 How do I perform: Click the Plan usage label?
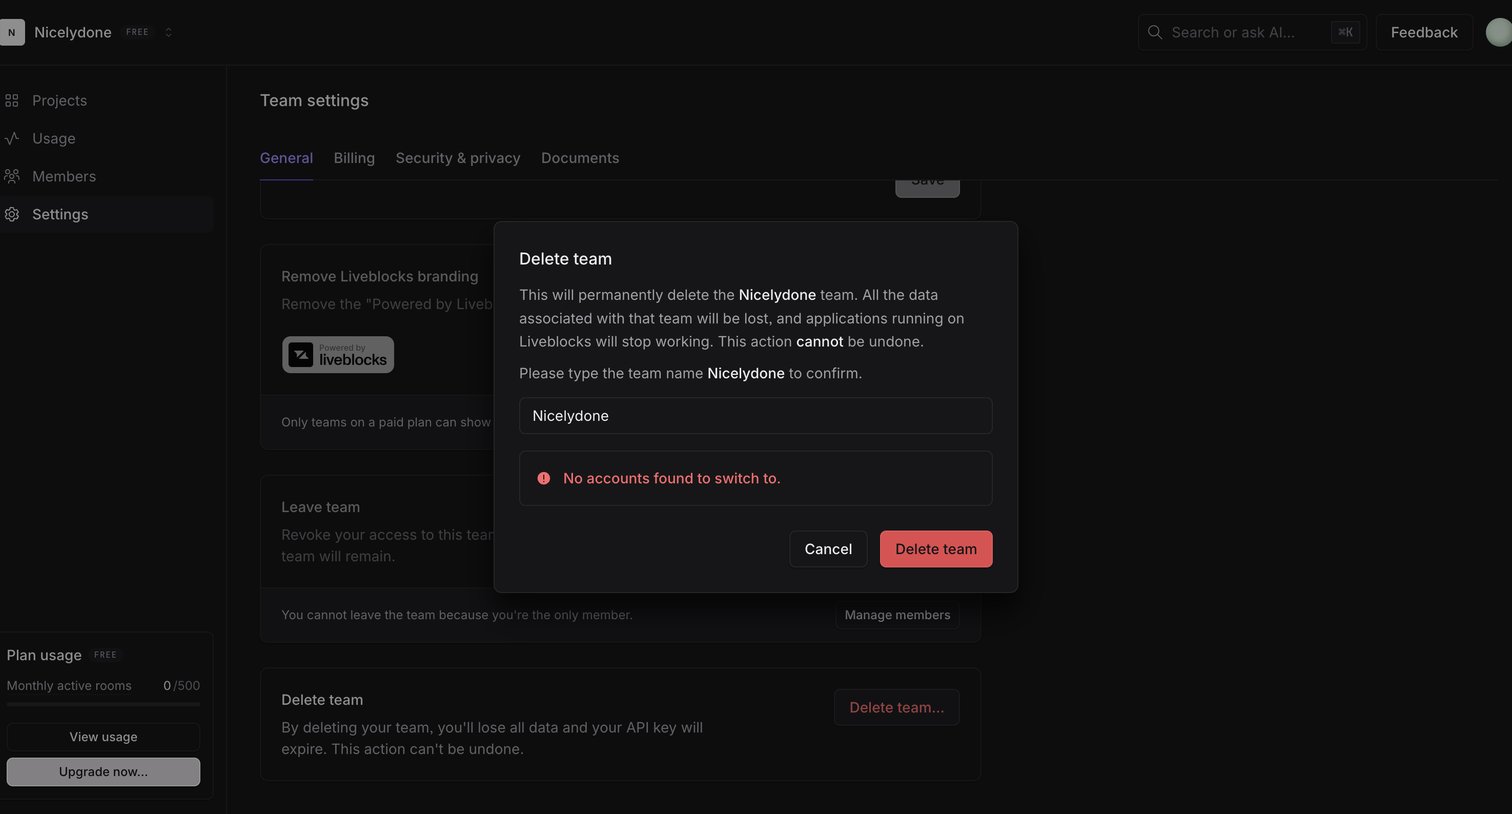(44, 655)
